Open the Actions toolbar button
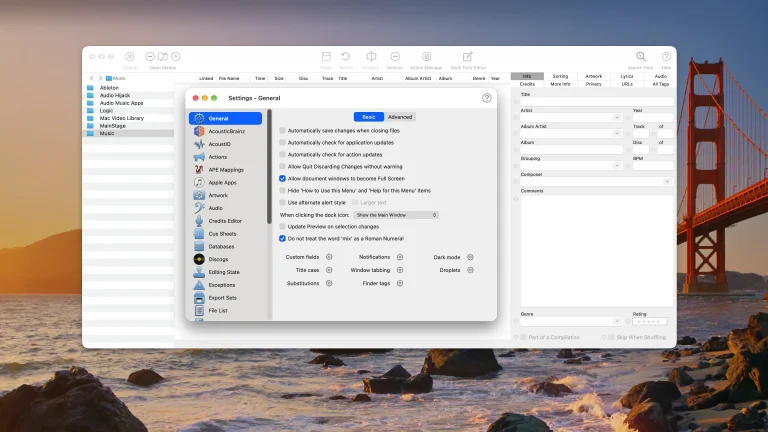This screenshot has width=768, height=432. (x=395, y=57)
